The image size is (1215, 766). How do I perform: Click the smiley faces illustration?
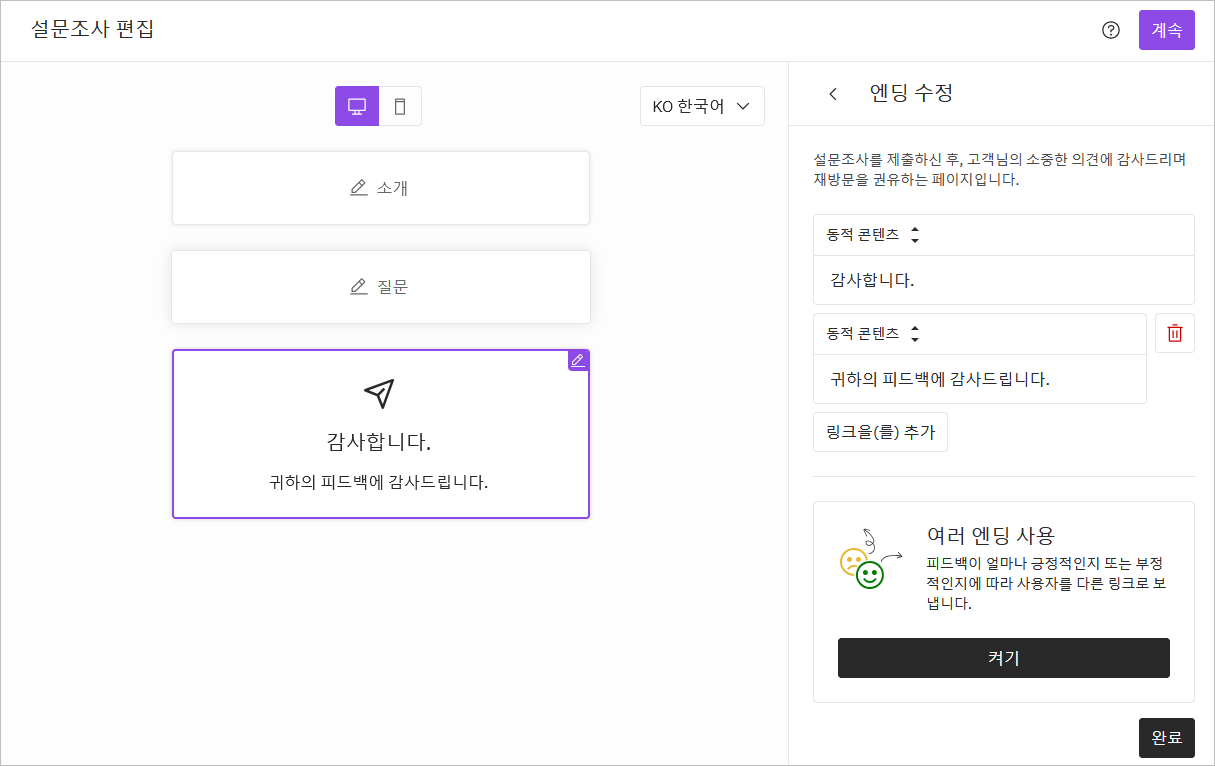(870, 560)
